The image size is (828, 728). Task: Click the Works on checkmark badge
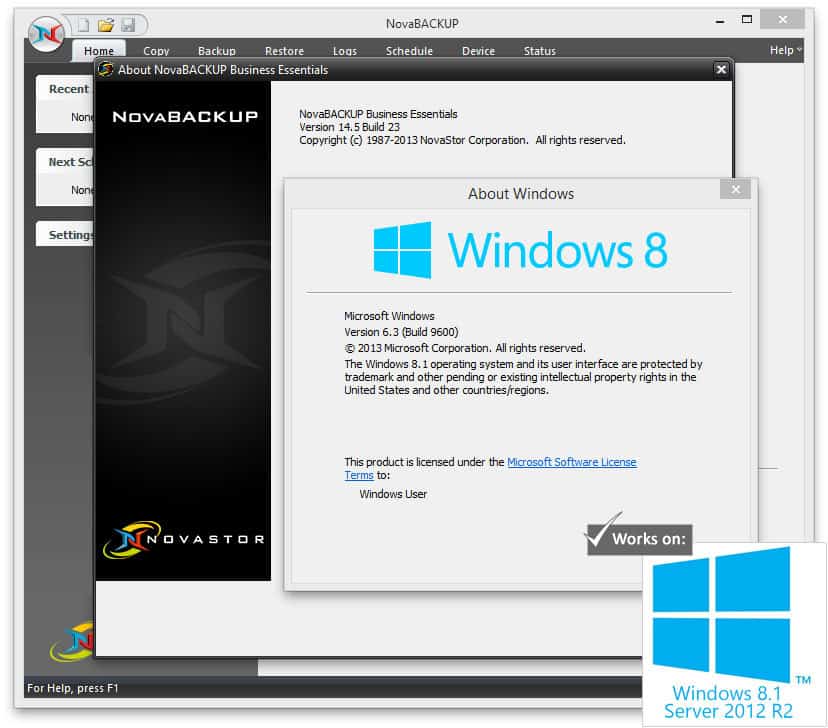coord(639,538)
